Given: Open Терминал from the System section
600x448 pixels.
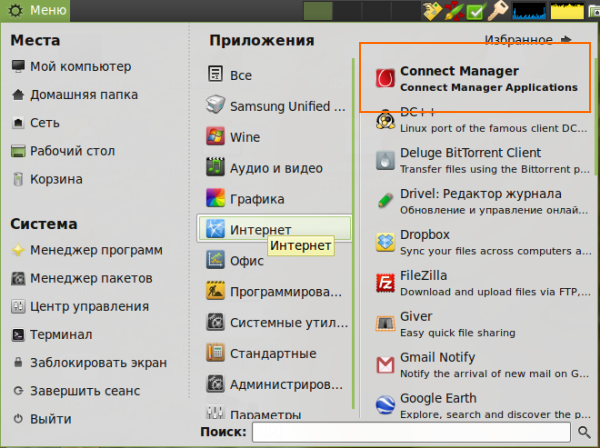Looking at the screenshot, I should coord(60,335).
